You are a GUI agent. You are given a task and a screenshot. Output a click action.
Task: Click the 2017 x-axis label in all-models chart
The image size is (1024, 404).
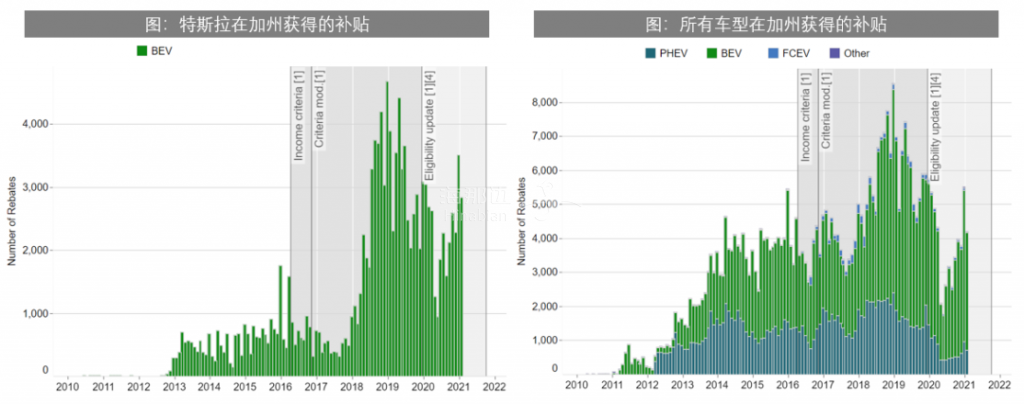click(824, 387)
